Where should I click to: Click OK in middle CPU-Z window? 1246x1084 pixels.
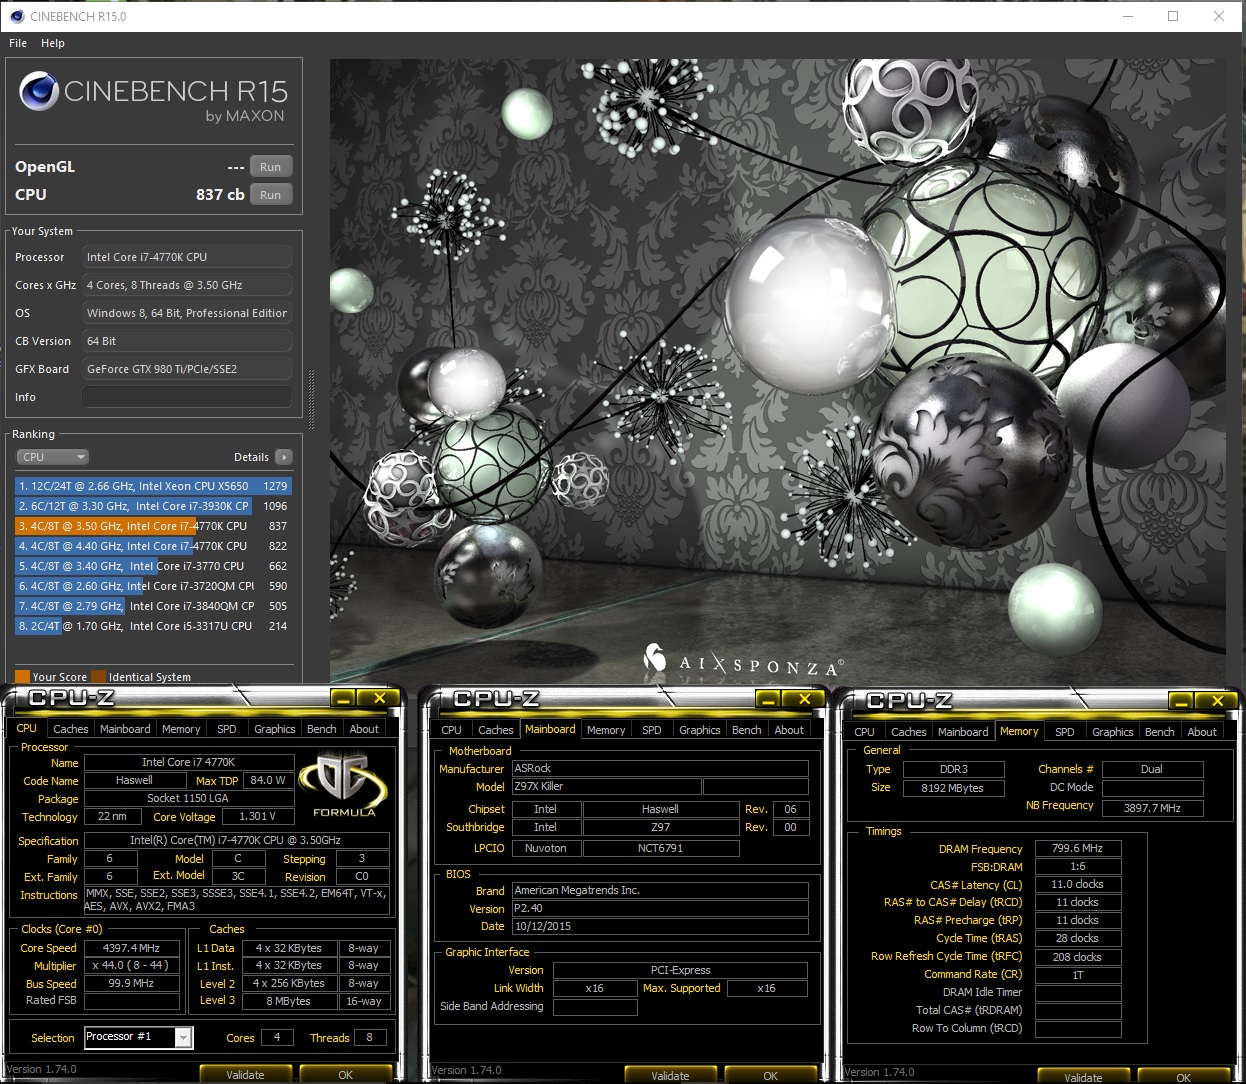coord(770,1076)
